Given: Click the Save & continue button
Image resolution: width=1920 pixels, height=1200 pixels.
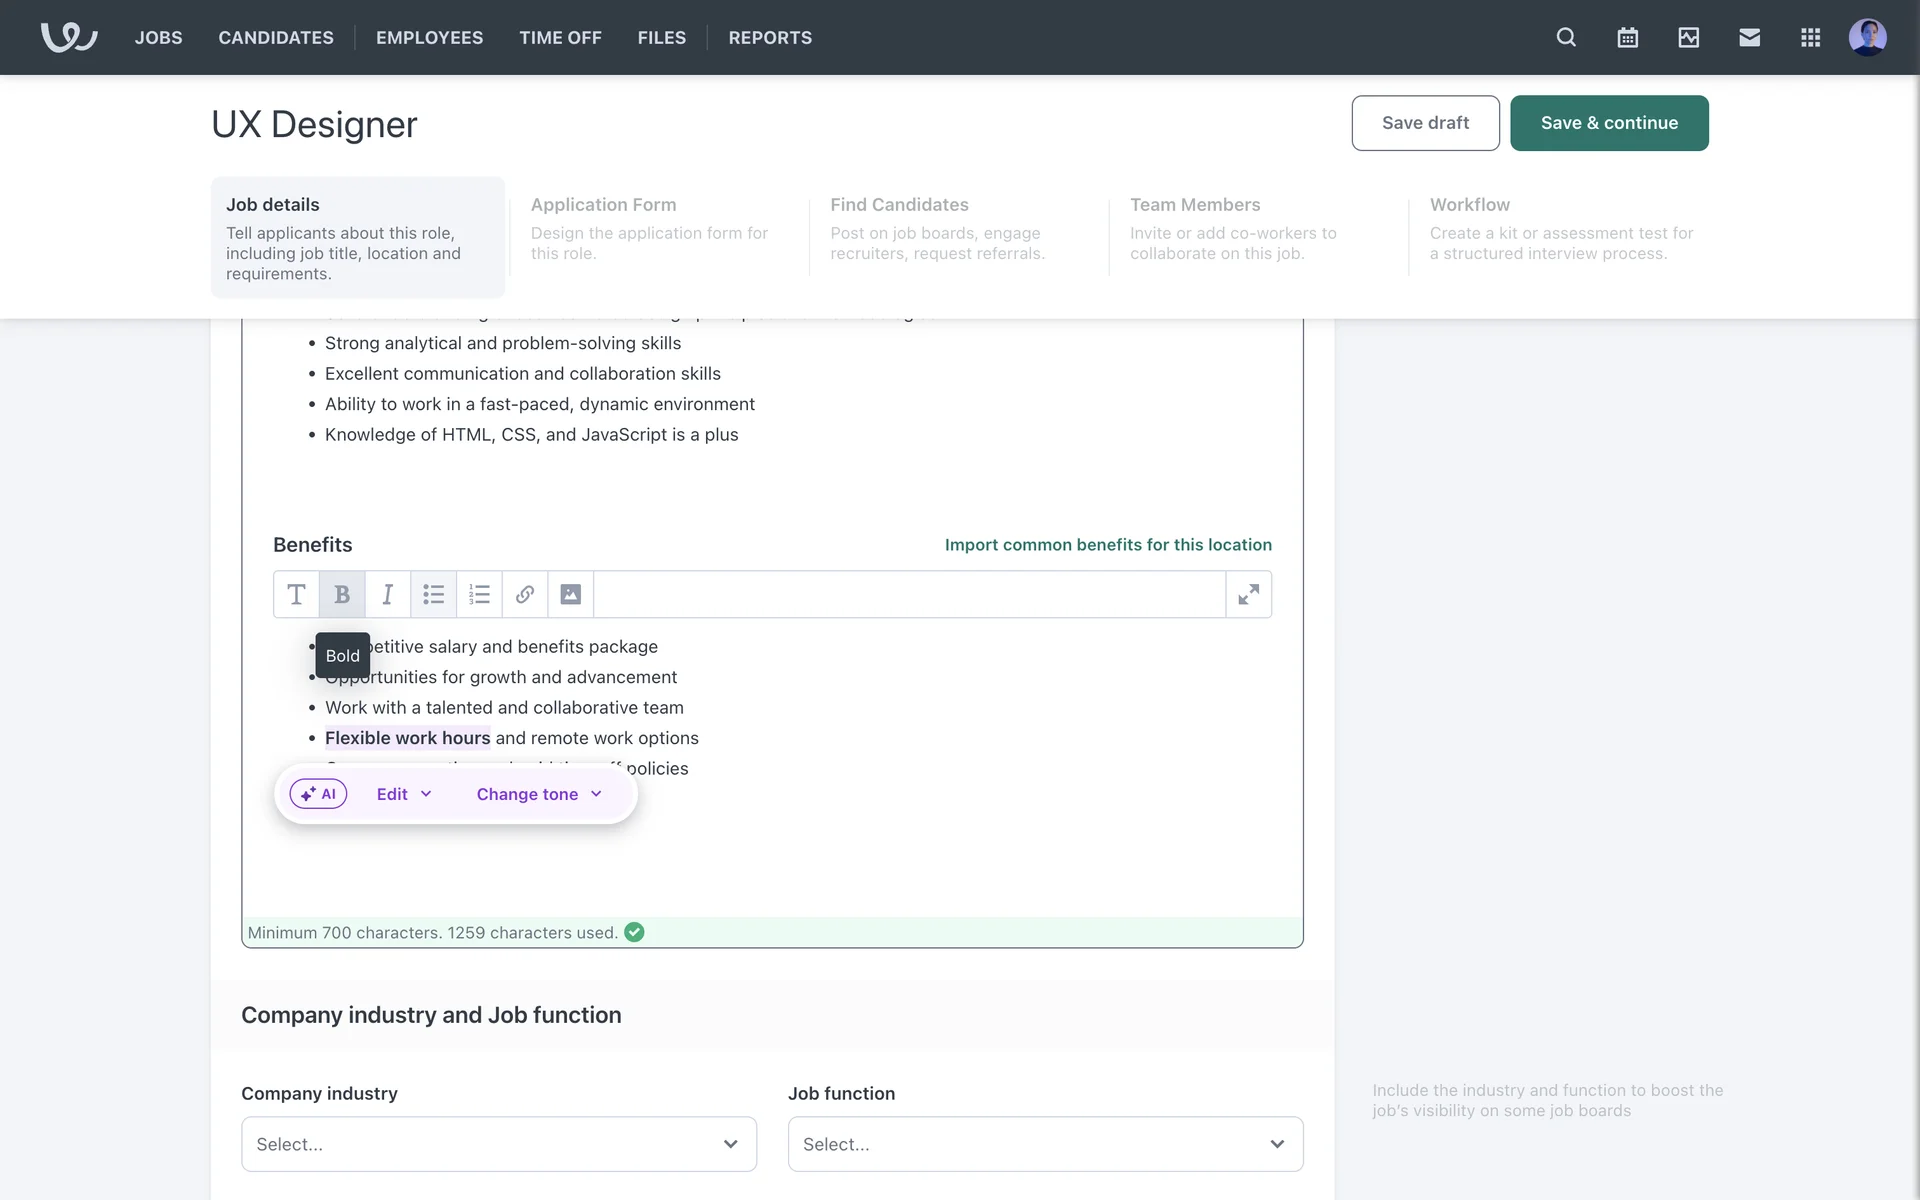Looking at the screenshot, I should [x=1608, y=123].
